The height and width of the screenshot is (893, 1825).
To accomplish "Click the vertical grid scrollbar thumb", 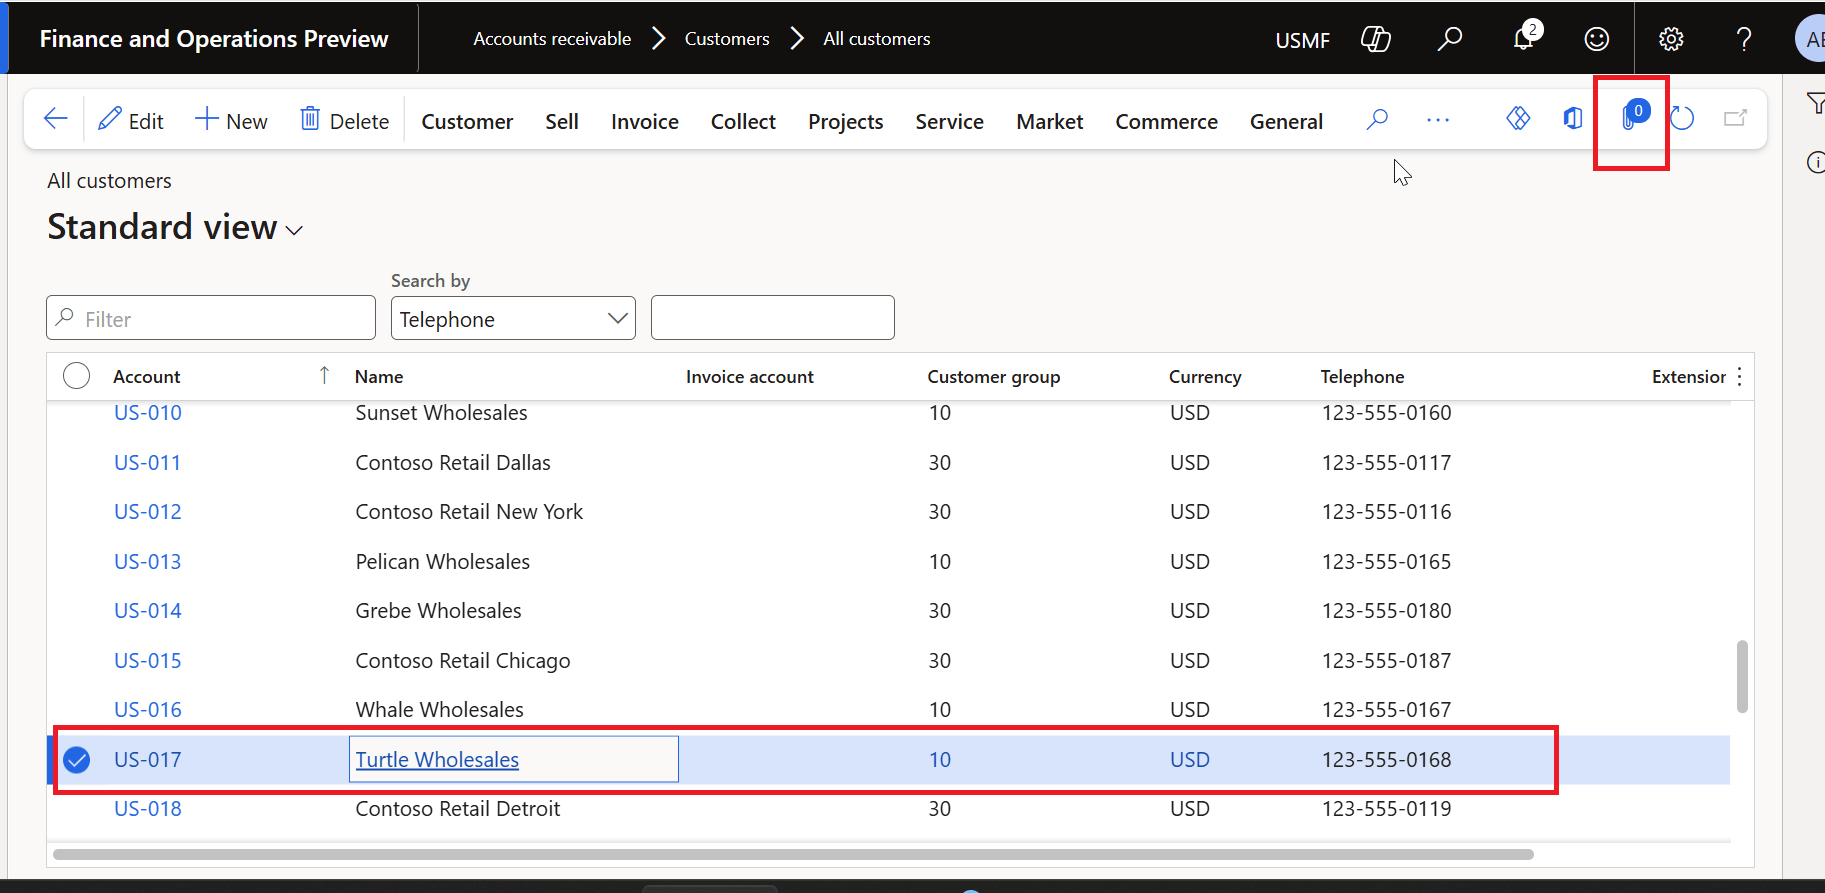I will [x=1742, y=677].
